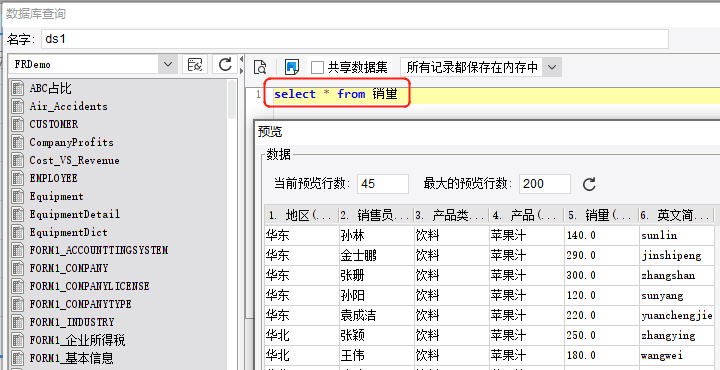
Task: Select the EMPLOYEE table
Action: [53, 178]
